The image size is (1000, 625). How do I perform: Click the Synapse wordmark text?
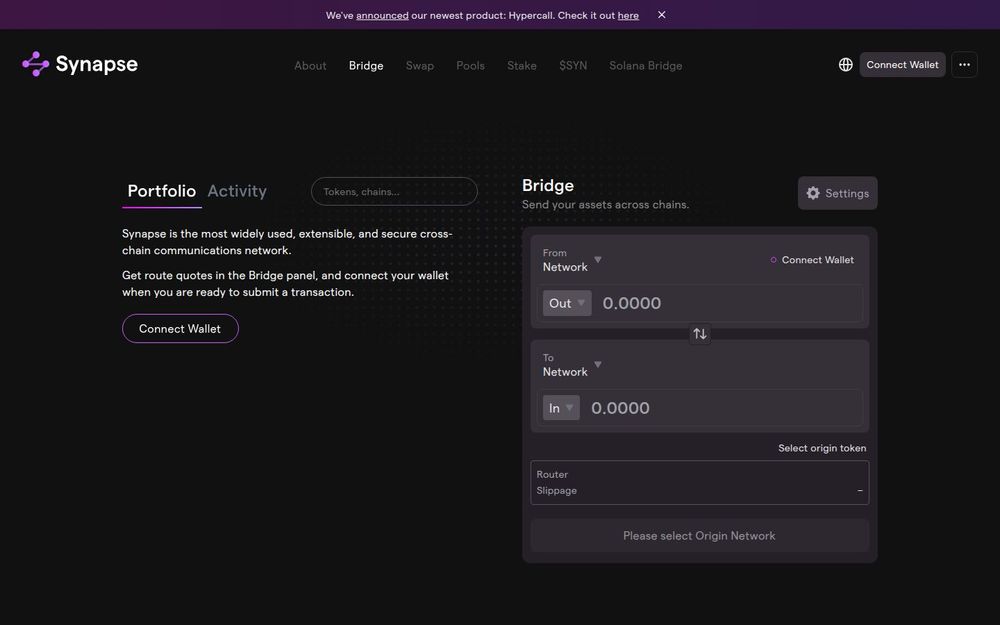pyautogui.click(x=96, y=64)
